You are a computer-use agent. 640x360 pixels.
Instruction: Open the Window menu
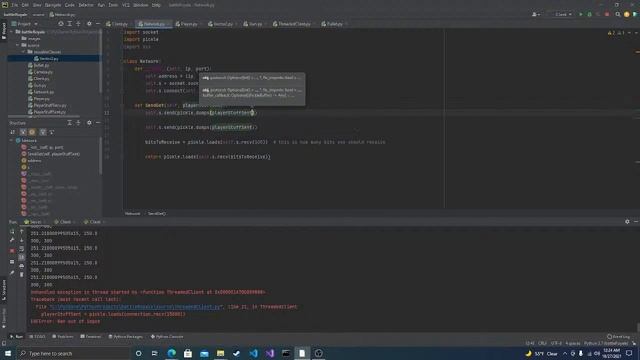(140, 5)
